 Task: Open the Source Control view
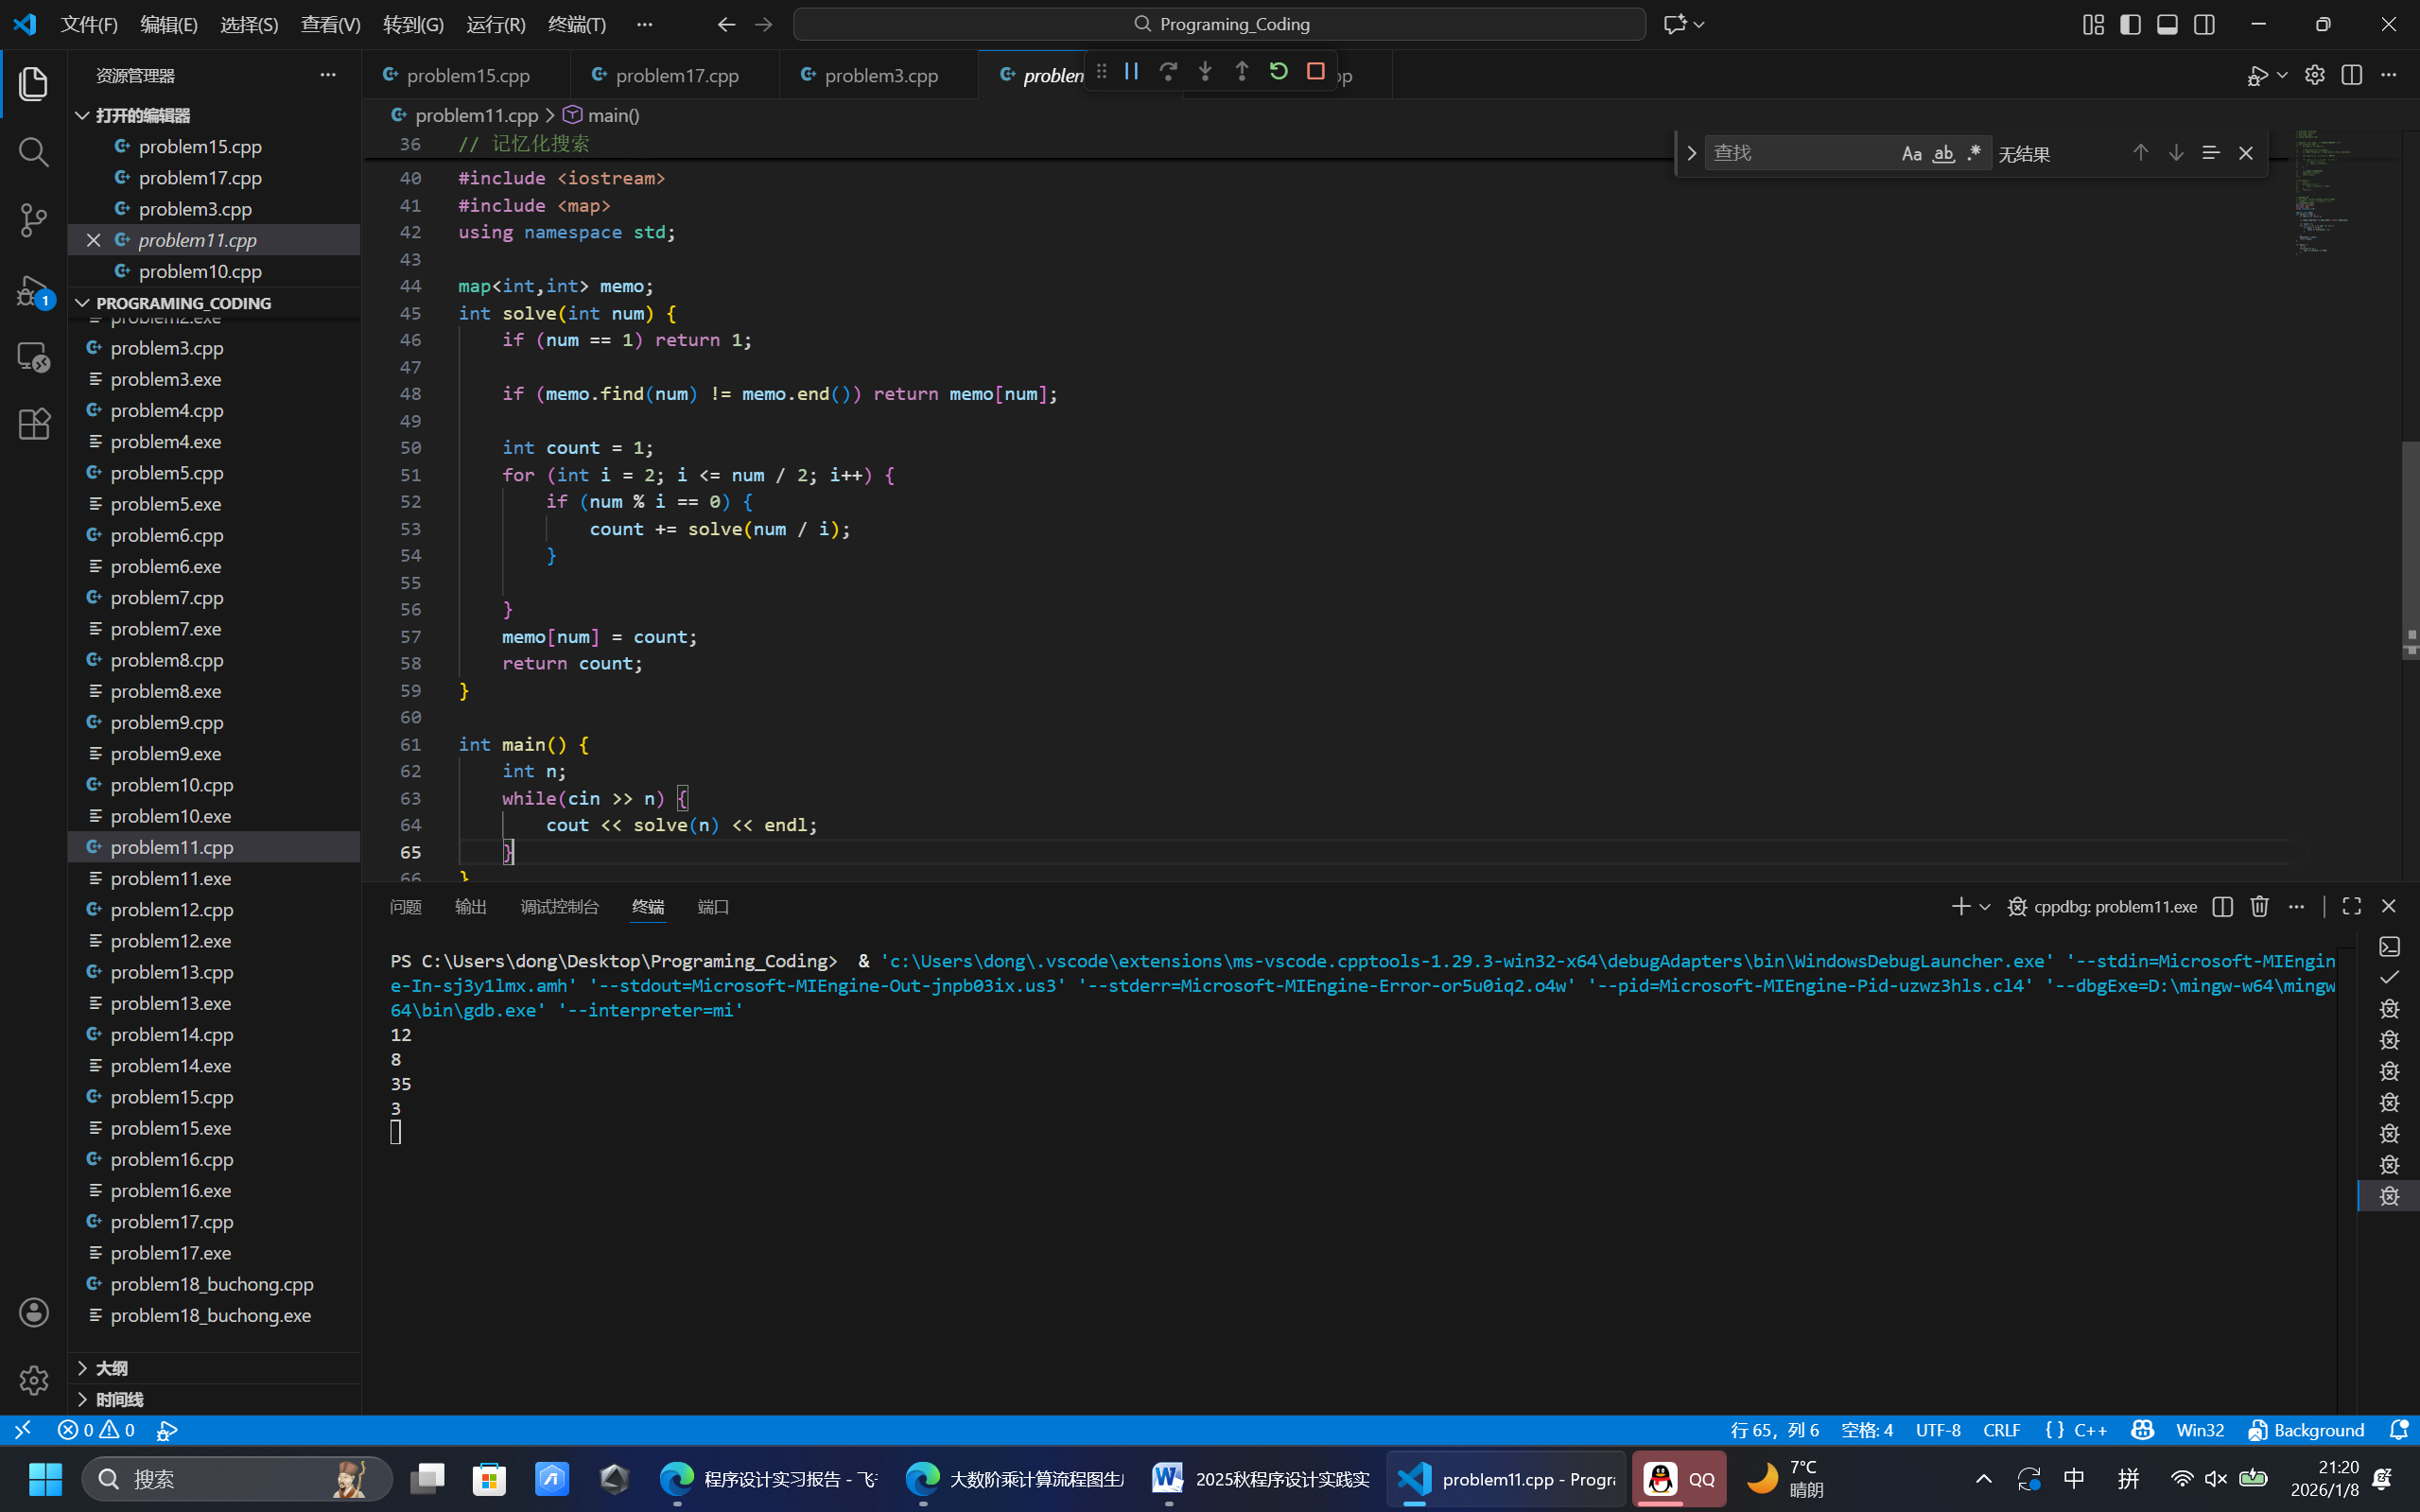(34, 220)
